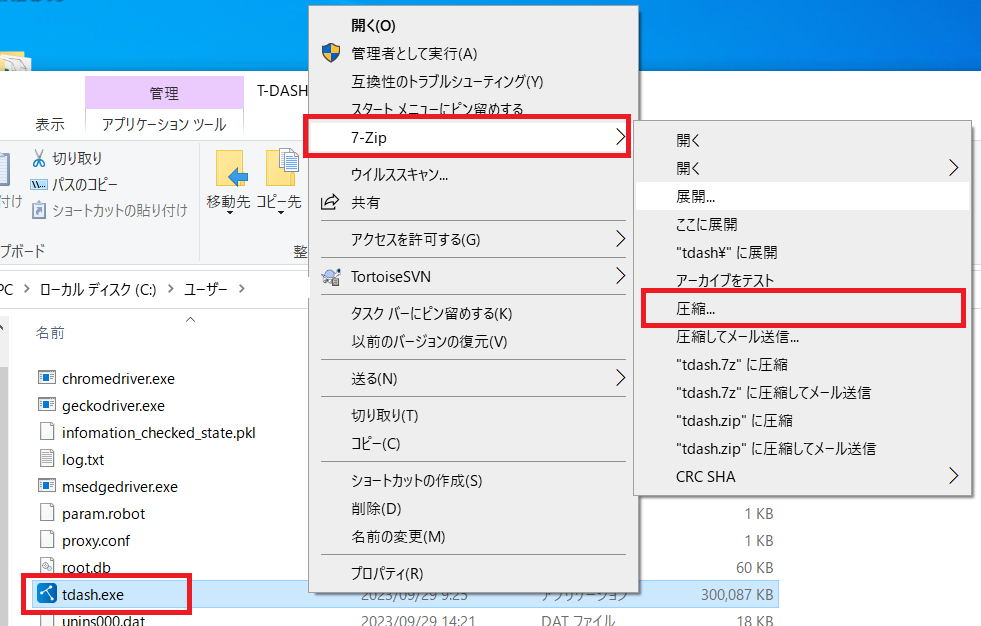Screen dimensions: 981x626
Task: Choose "tdash.zip" に圧縮 menu entry
Action: (734, 420)
